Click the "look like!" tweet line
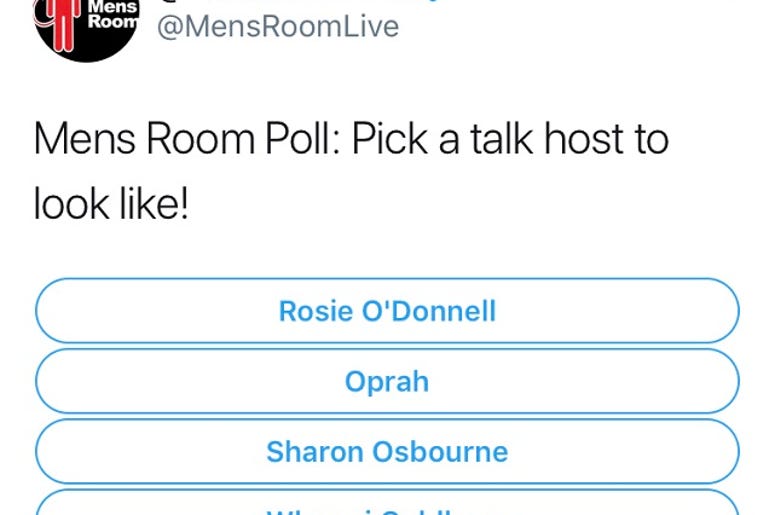This screenshot has width=775, height=515. (x=111, y=204)
